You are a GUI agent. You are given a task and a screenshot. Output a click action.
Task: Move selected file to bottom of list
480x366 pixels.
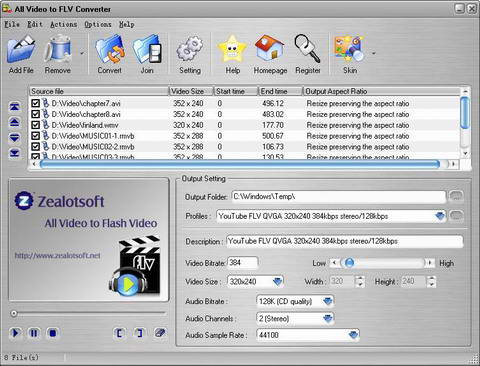14,153
